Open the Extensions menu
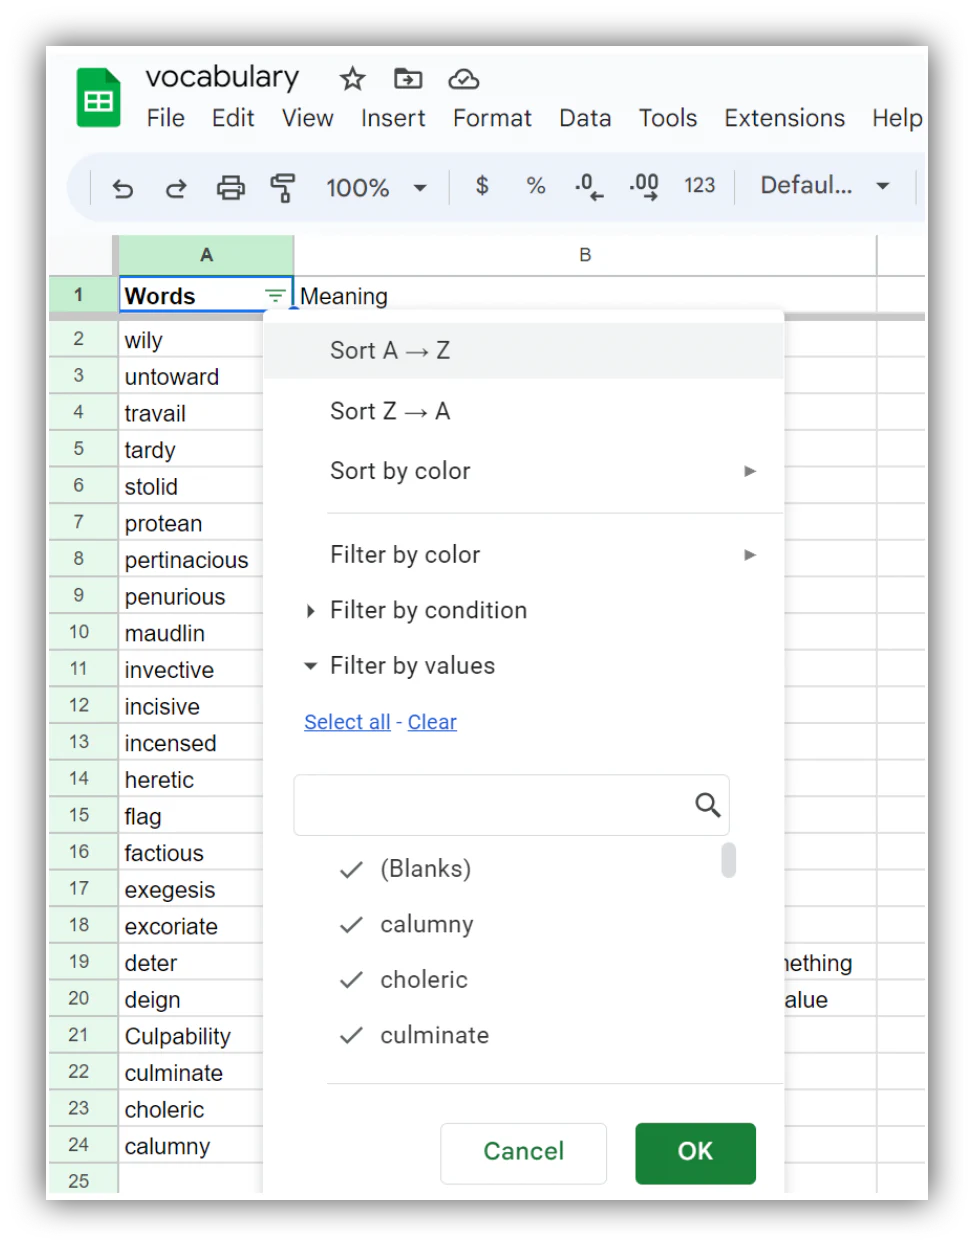Viewport: 974px width, 1246px height. [784, 118]
